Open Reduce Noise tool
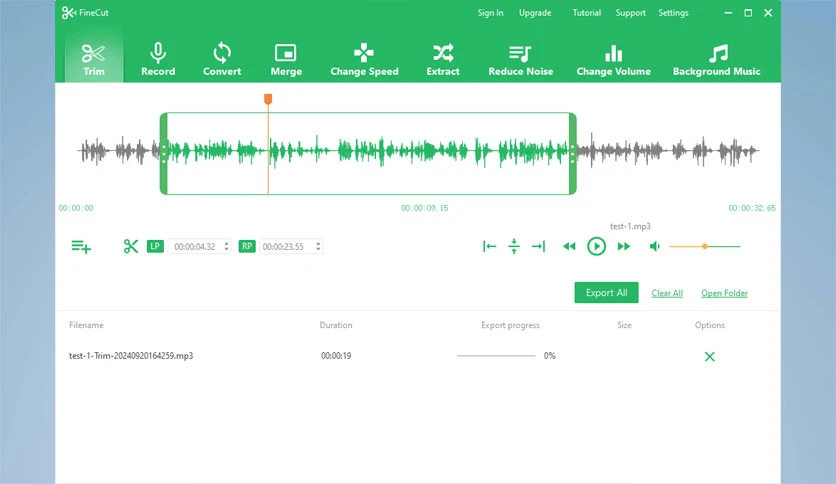The height and width of the screenshot is (484, 836). [520, 59]
